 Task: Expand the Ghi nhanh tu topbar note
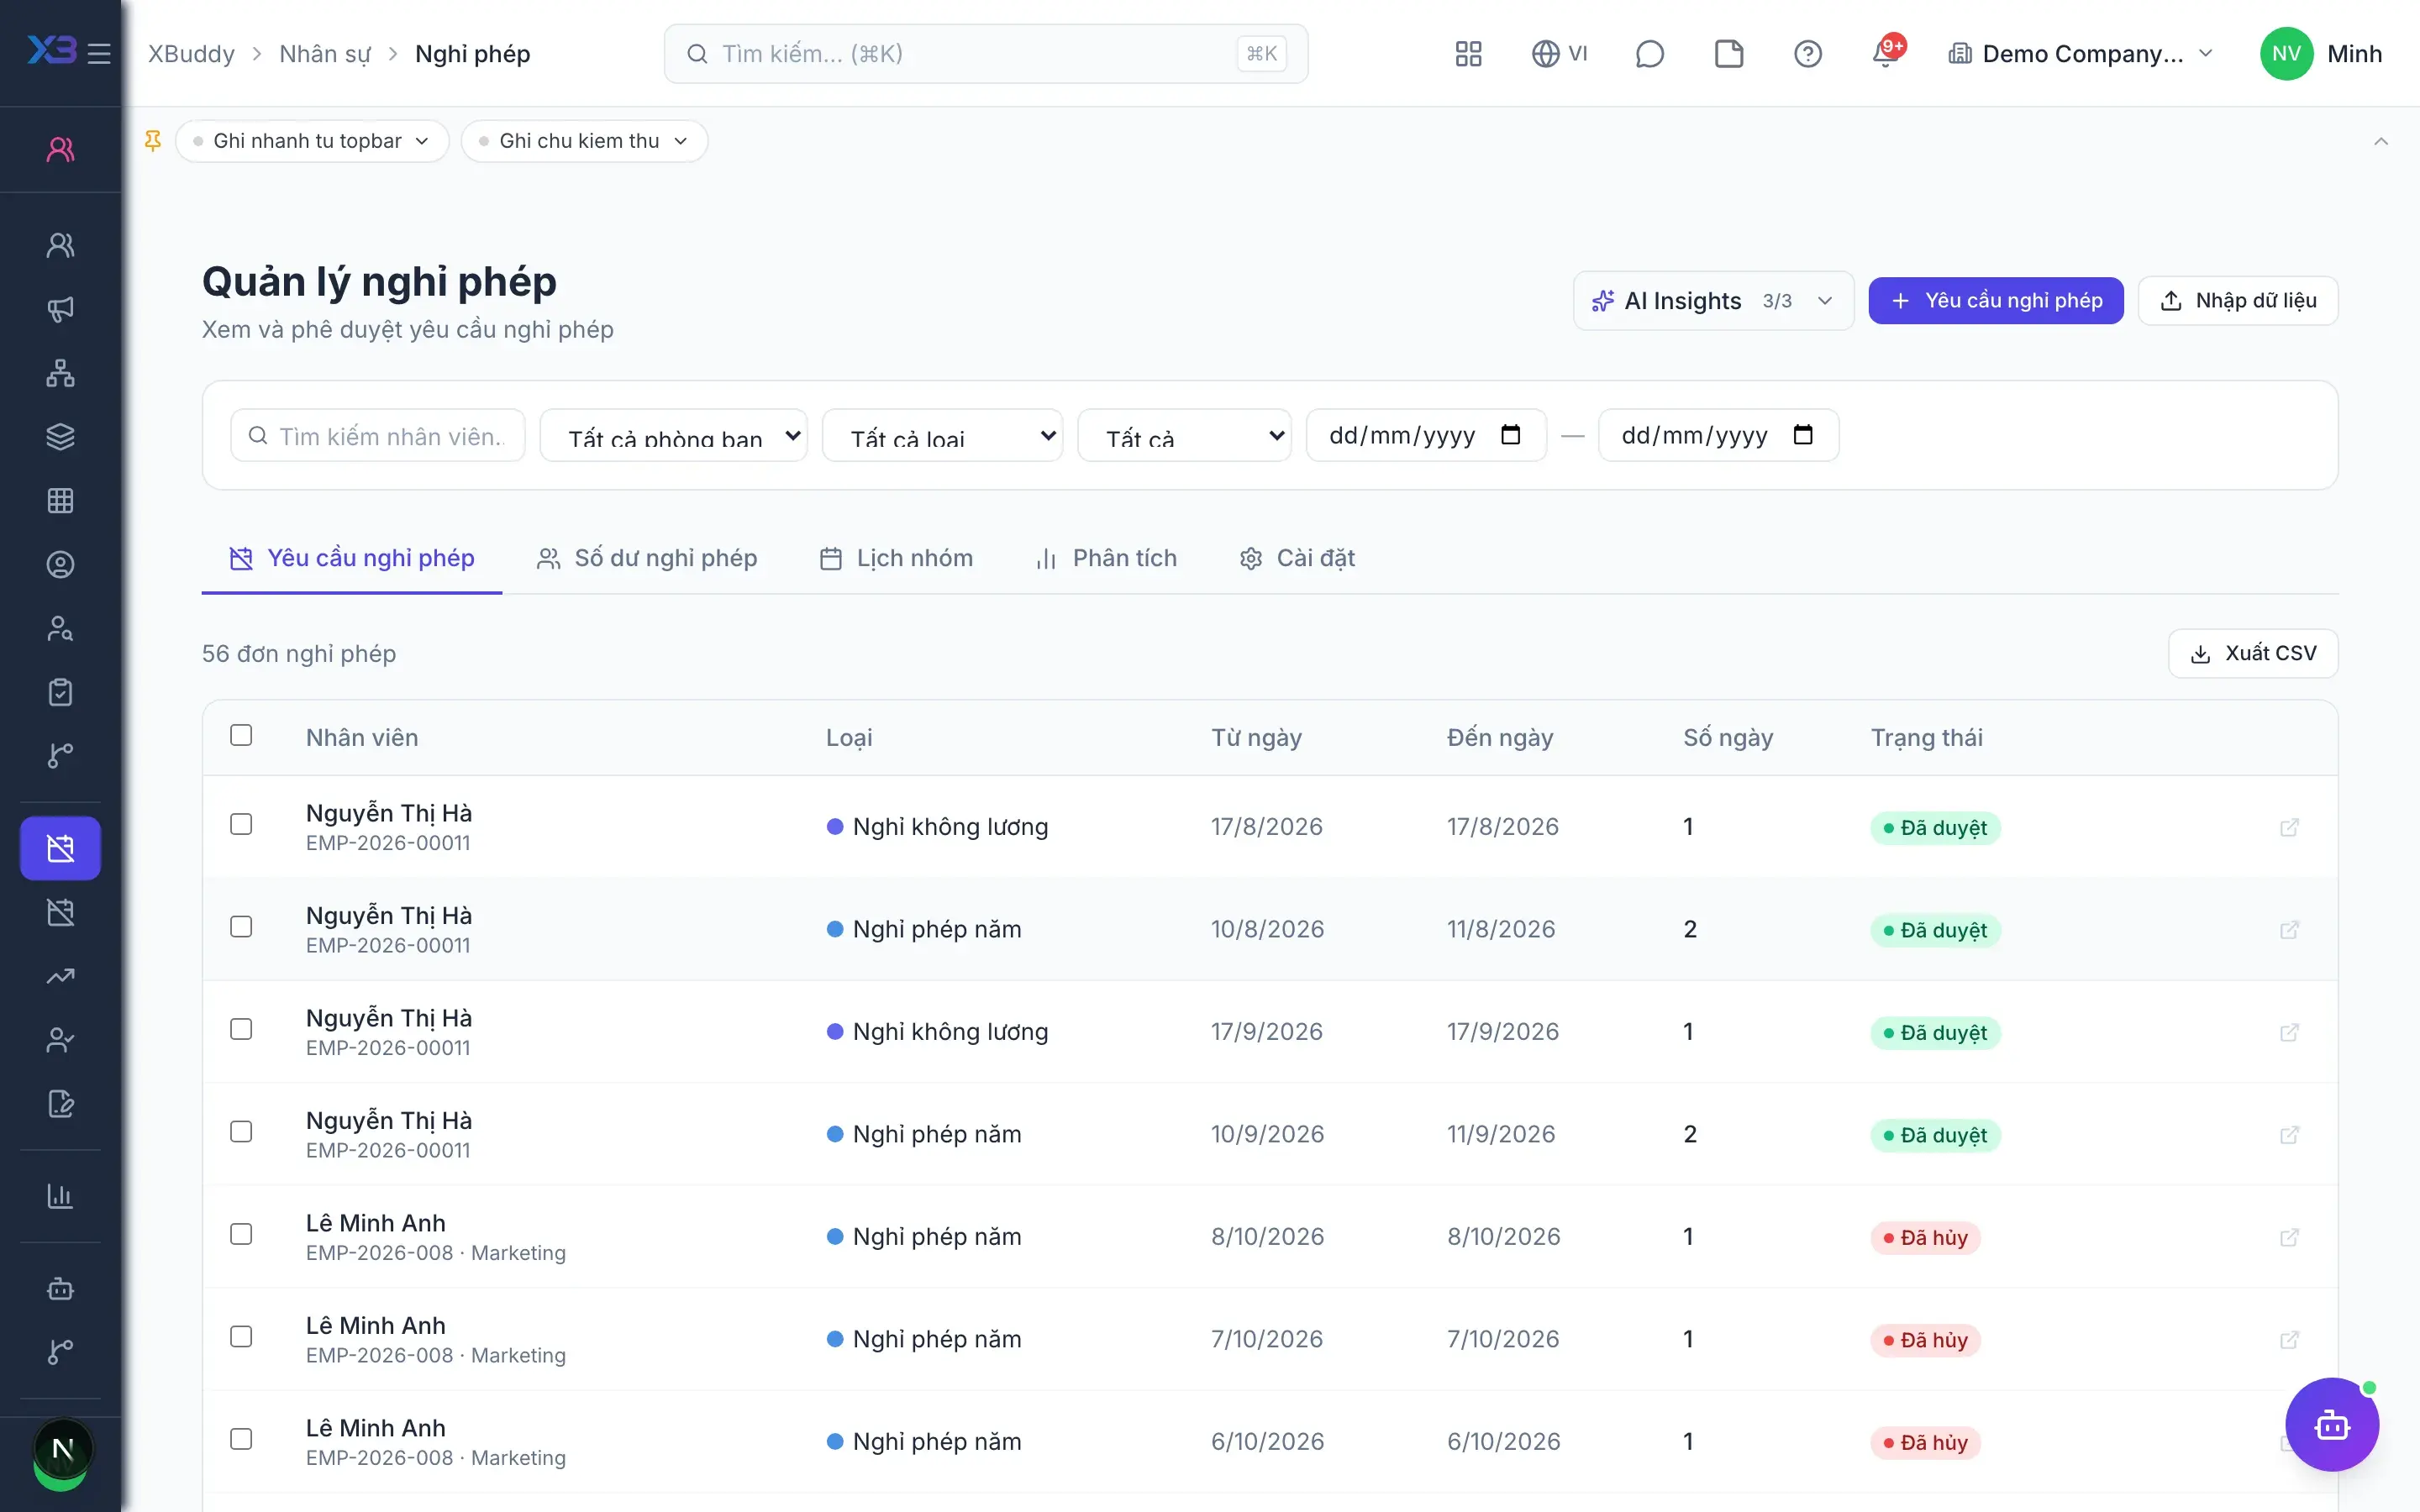click(311, 141)
